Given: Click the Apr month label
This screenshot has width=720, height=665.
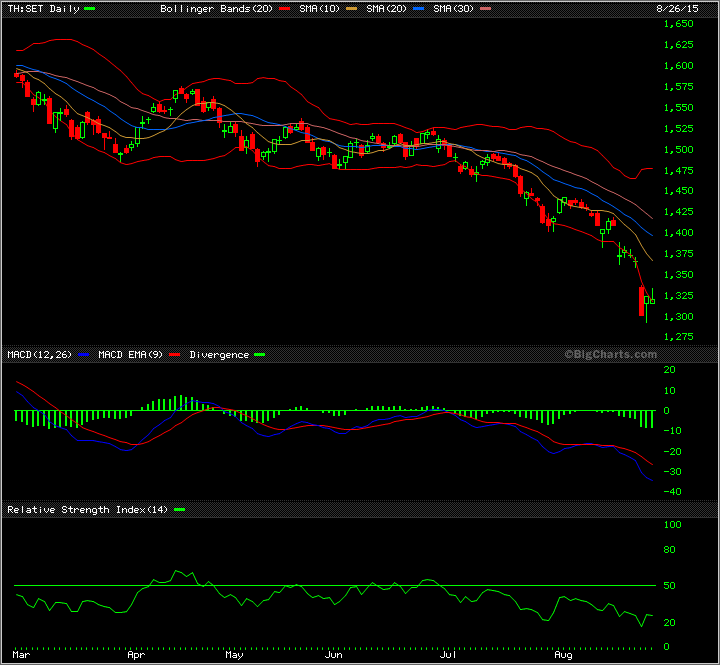Looking at the screenshot, I should pyautogui.click(x=136, y=655).
